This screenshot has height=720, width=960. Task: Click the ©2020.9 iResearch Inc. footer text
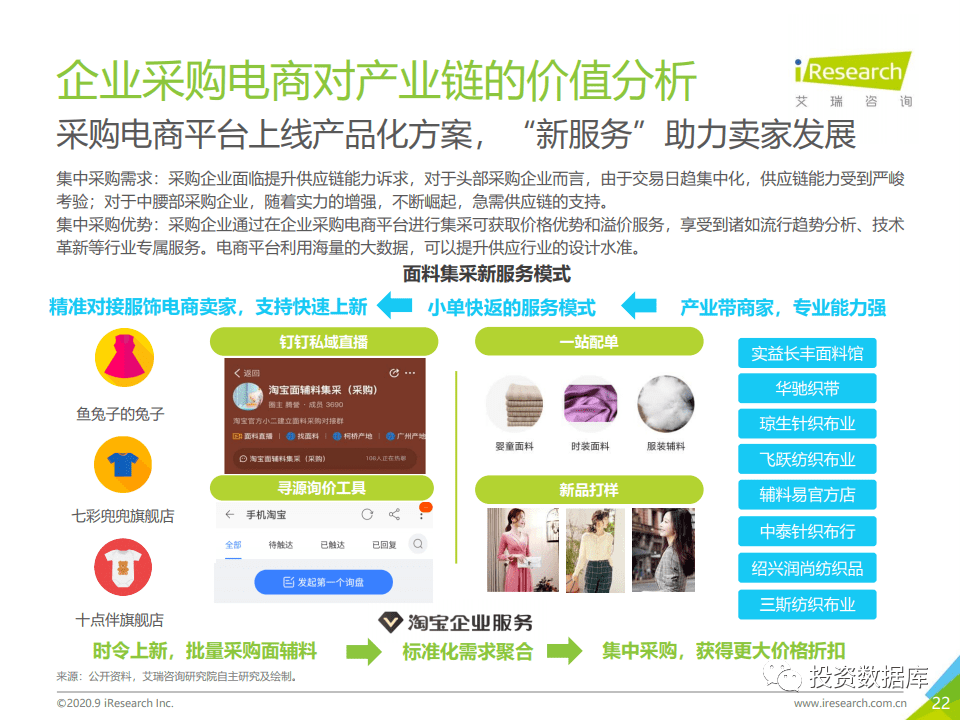(x=115, y=703)
